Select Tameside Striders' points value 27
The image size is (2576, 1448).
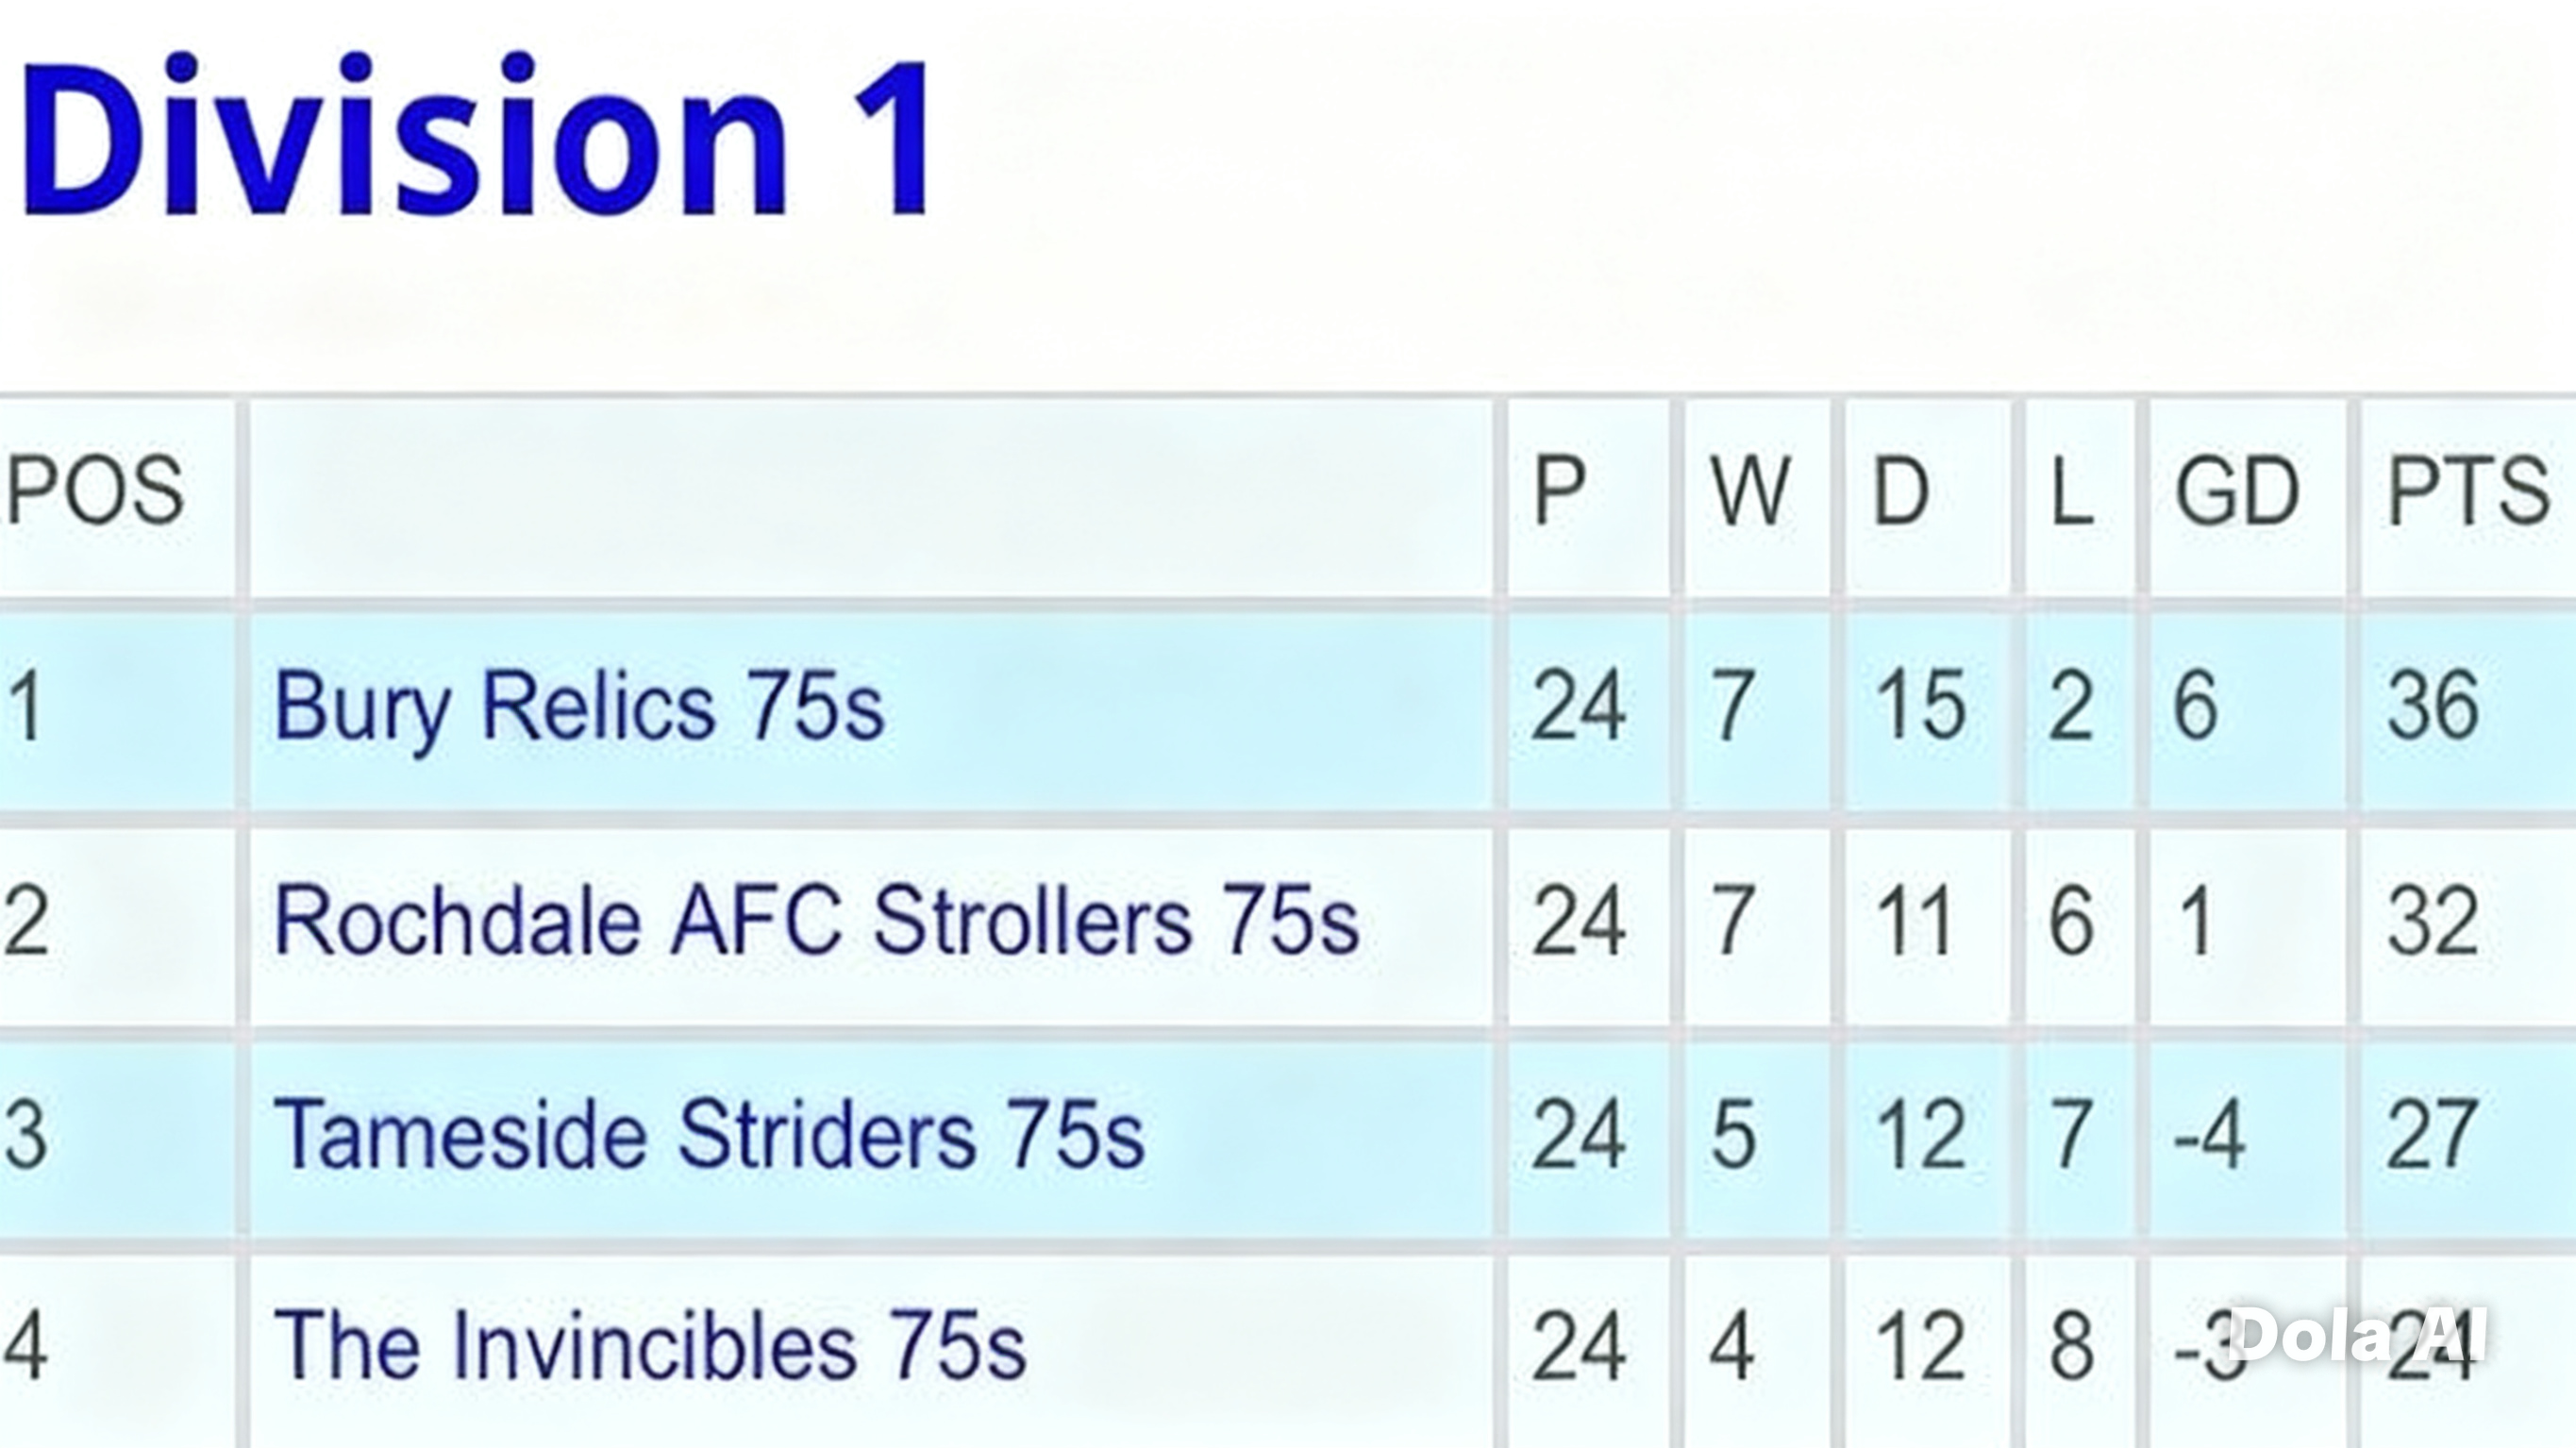(x=2433, y=1134)
